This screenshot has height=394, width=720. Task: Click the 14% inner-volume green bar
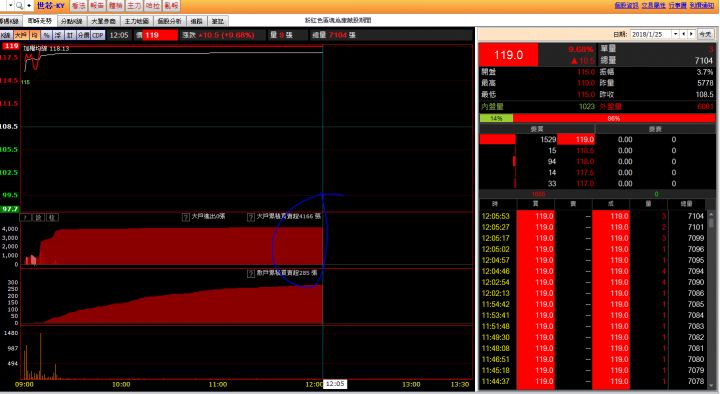(x=496, y=118)
